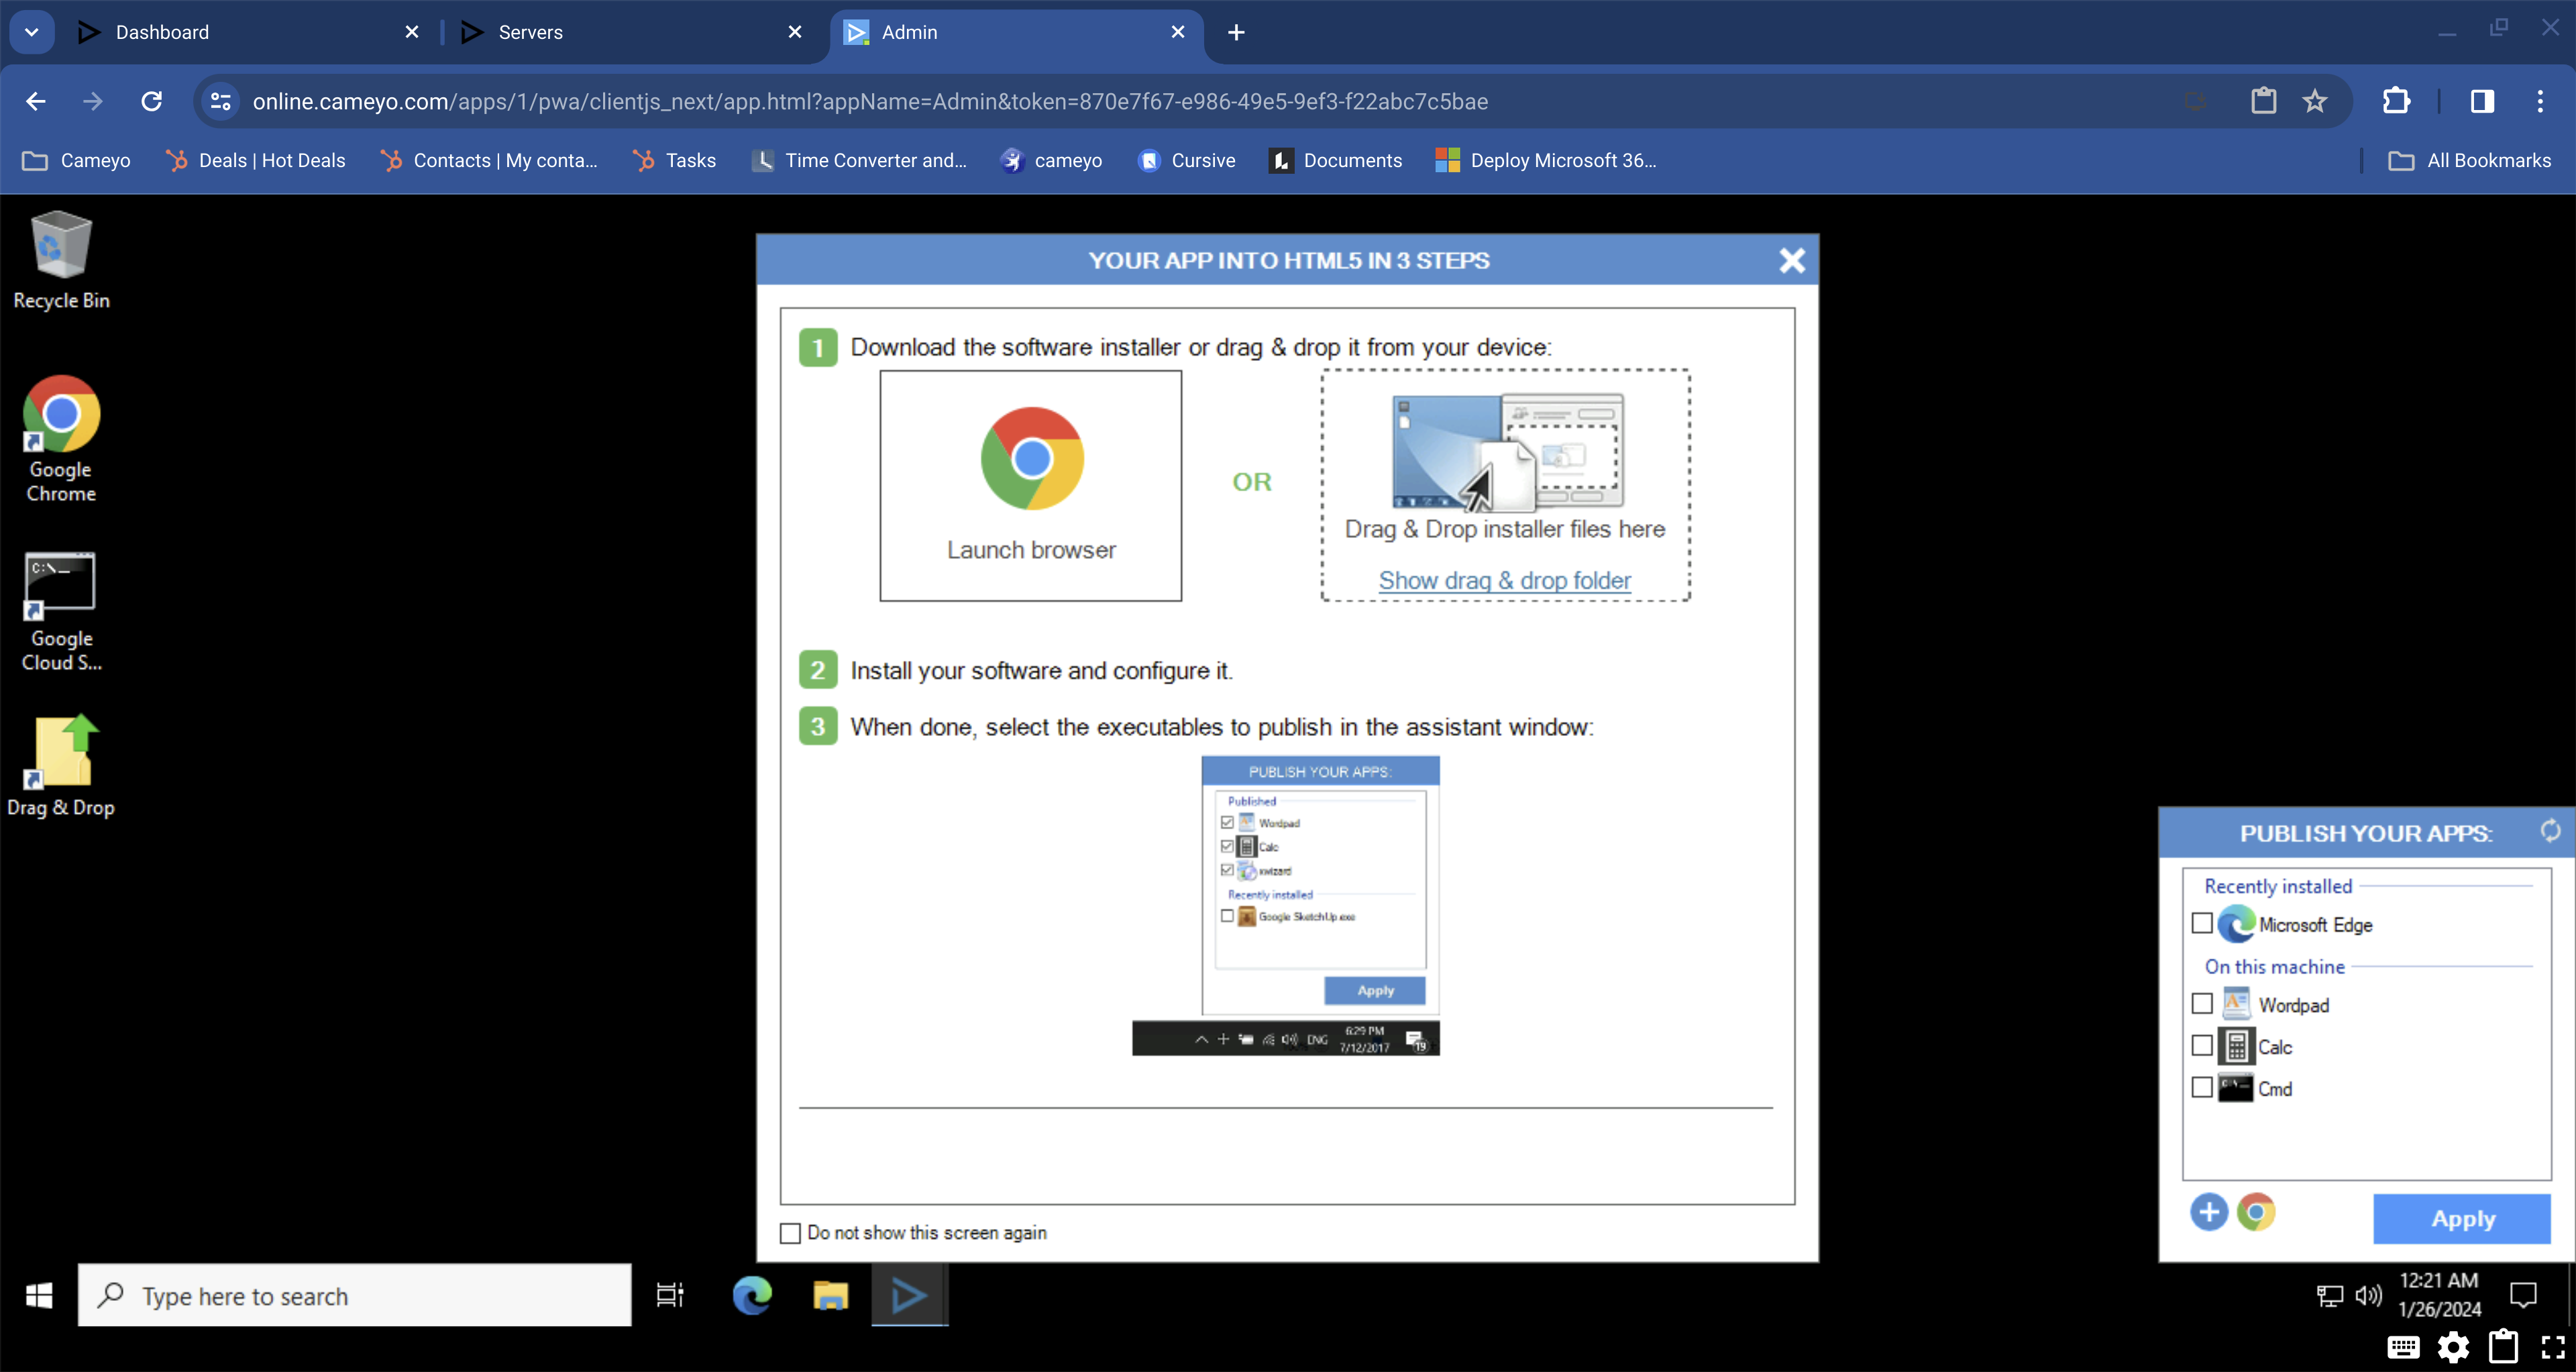Select the Admin browser tab
Screen dimensions: 2576x1372
pyautogui.click(x=1016, y=32)
